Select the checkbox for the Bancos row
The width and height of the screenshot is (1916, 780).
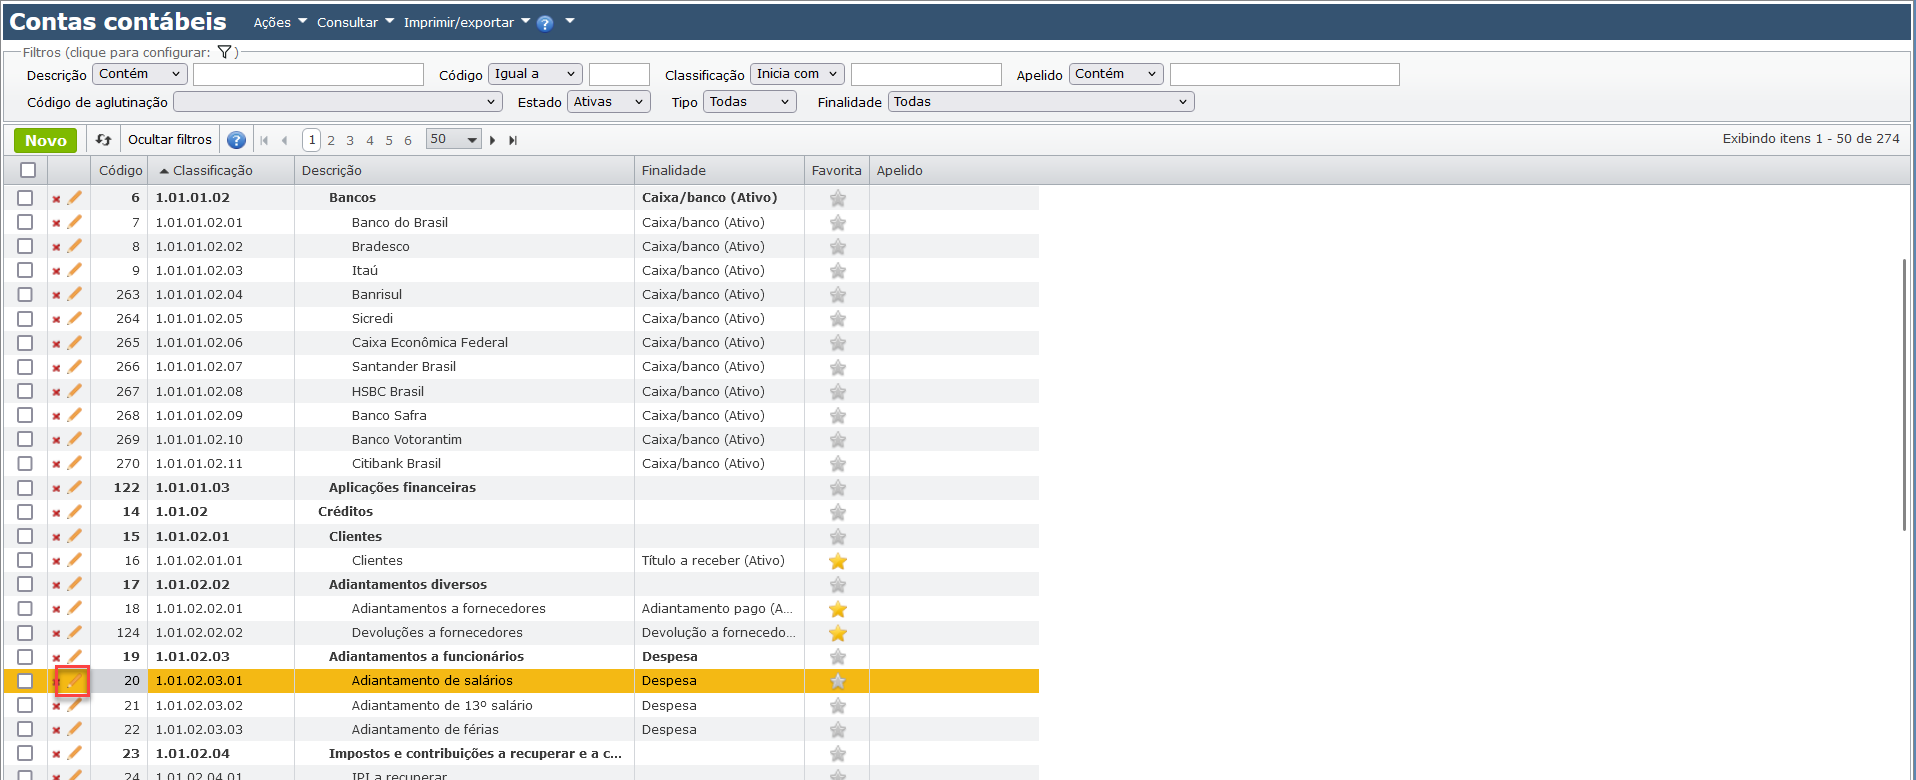click(25, 198)
